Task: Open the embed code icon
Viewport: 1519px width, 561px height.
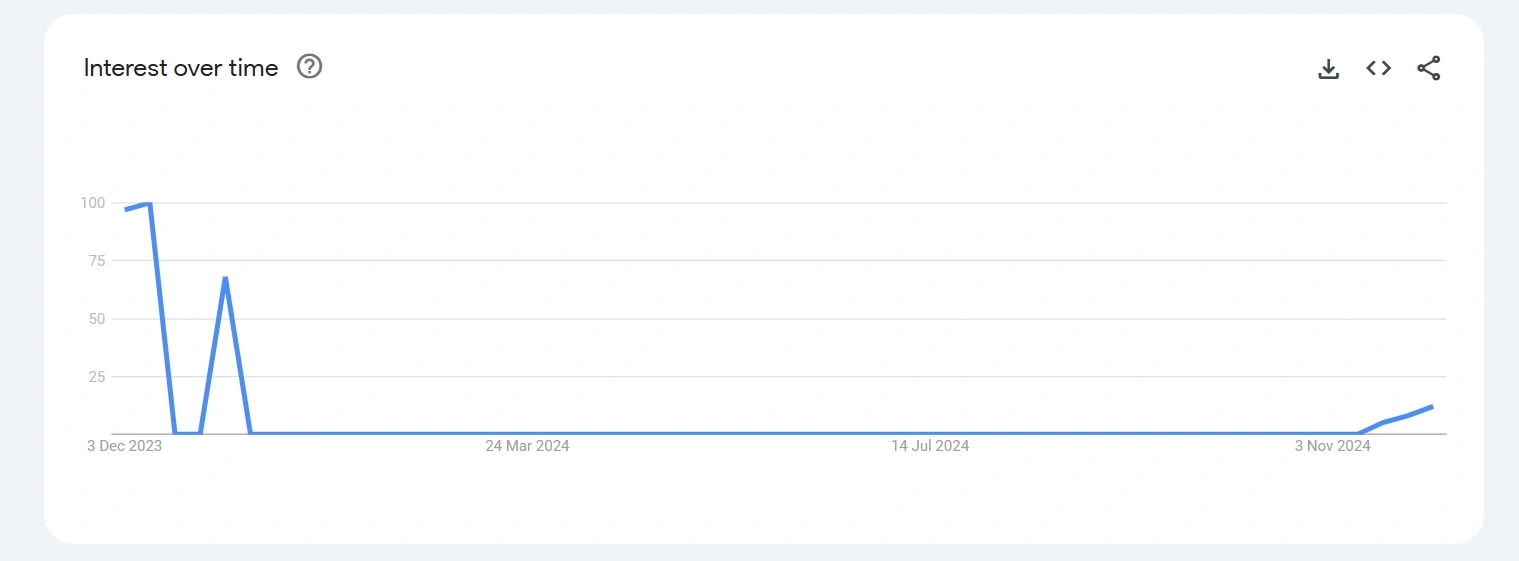Action: (1378, 68)
